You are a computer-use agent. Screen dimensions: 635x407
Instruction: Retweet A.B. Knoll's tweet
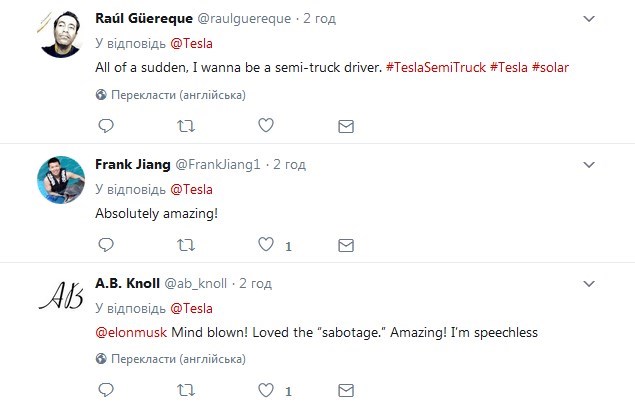click(186, 389)
